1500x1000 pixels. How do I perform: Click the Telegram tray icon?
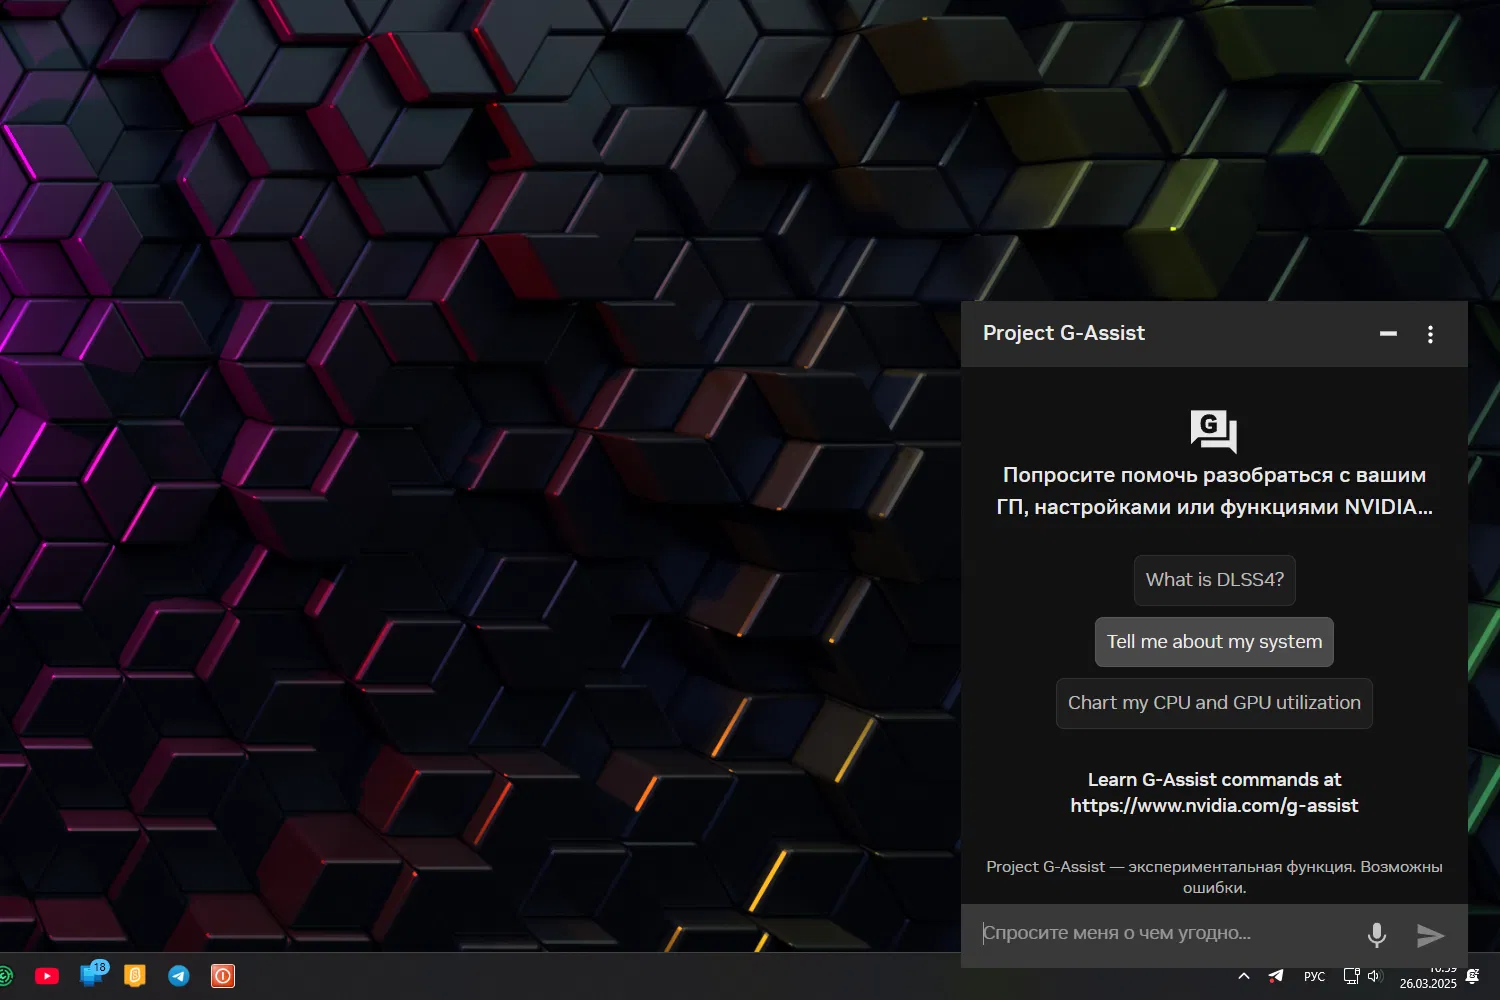tap(1276, 976)
